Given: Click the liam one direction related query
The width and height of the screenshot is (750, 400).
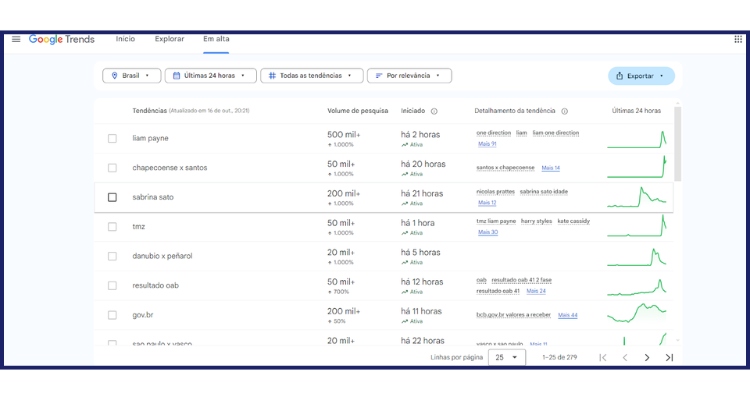Looking at the screenshot, I should (x=556, y=133).
